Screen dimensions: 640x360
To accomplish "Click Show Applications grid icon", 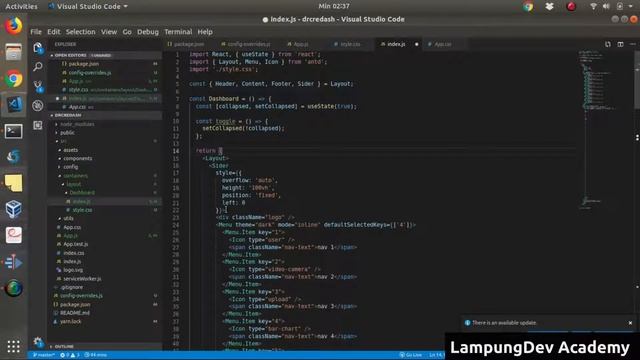I will pyautogui.click(x=13, y=347).
